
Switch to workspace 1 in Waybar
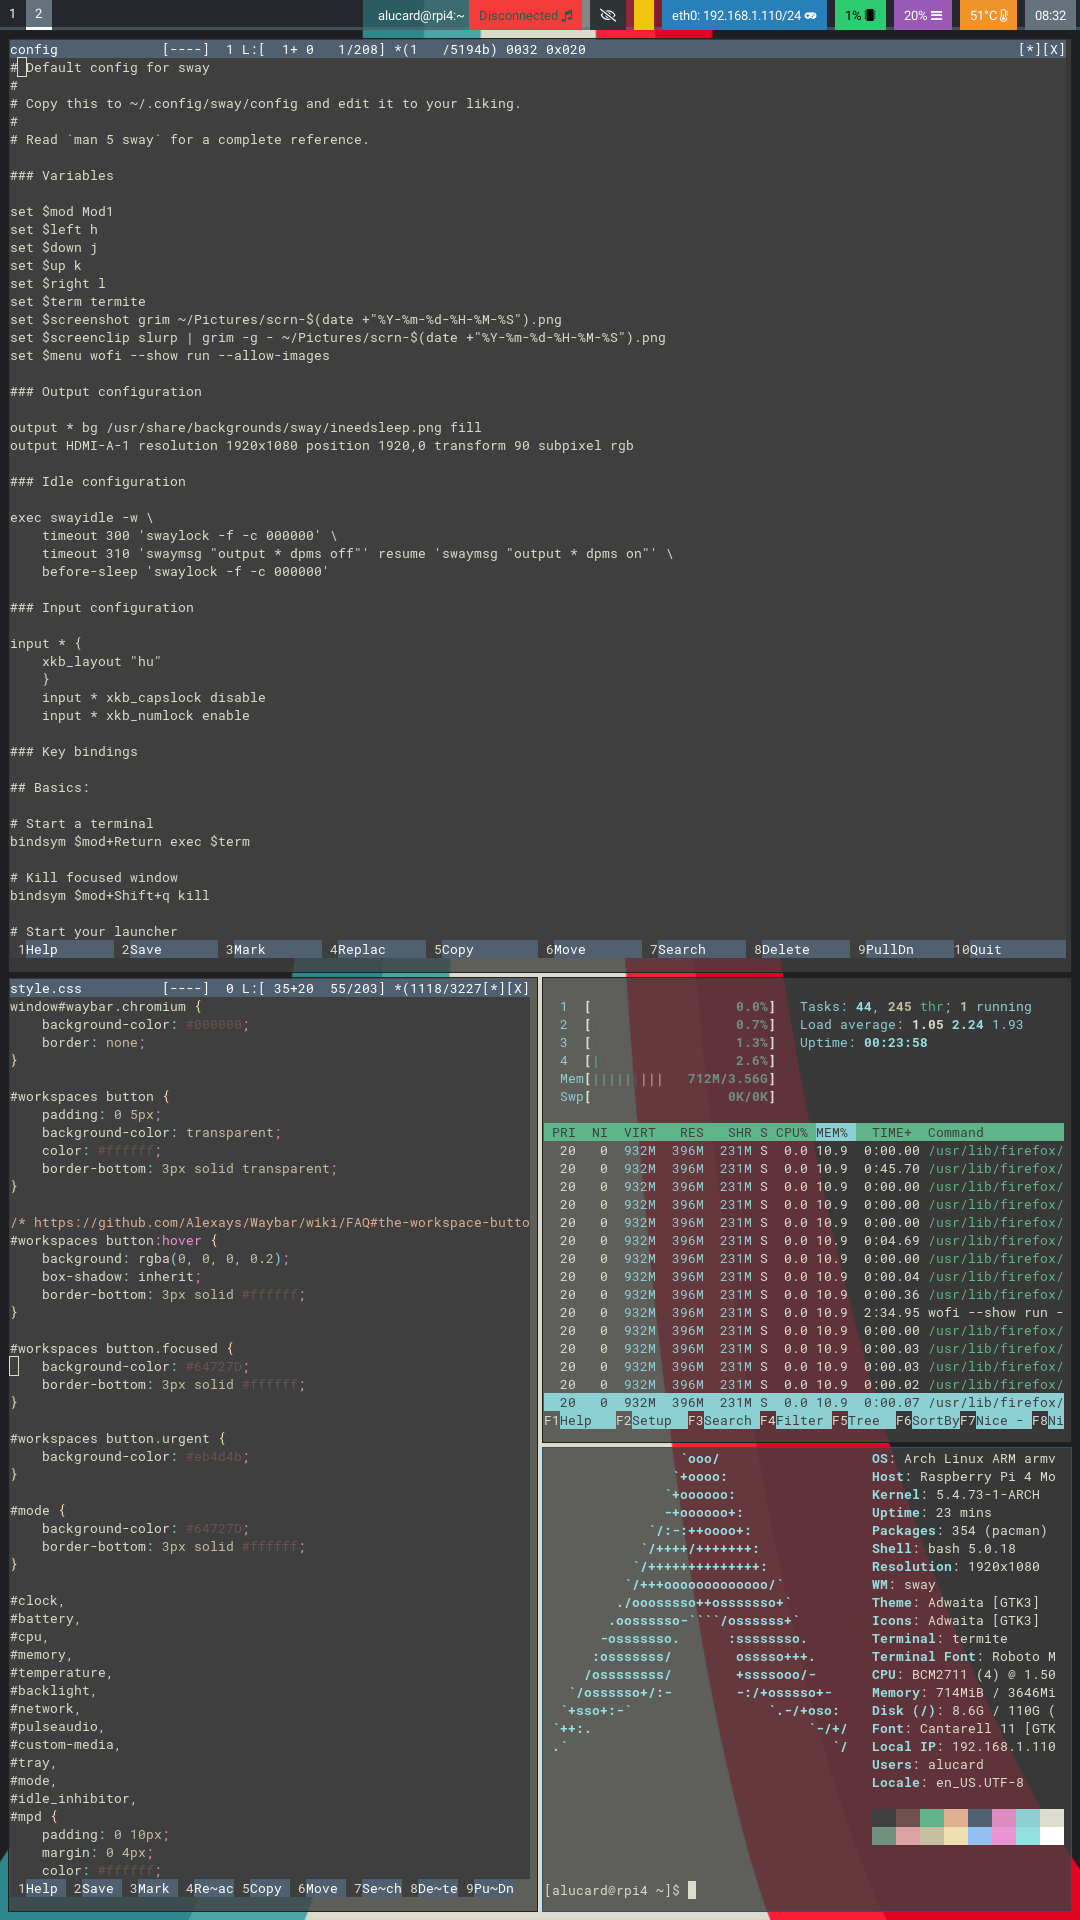pos(12,15)
